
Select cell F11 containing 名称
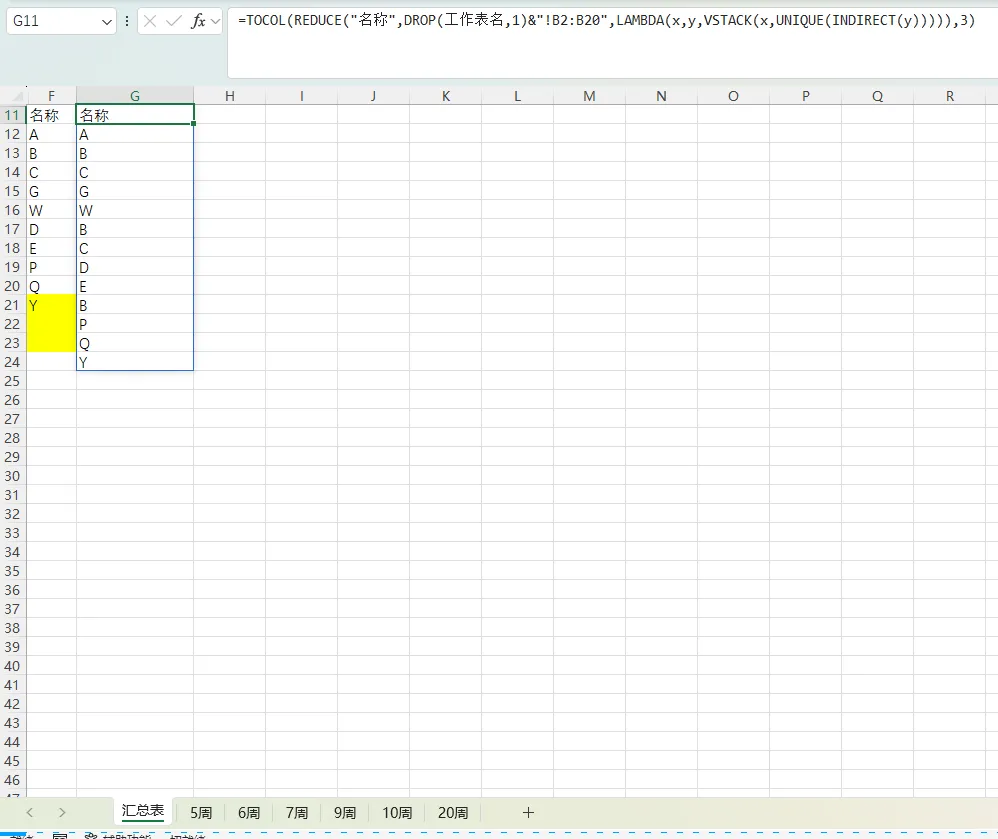(x=51, y=115)
